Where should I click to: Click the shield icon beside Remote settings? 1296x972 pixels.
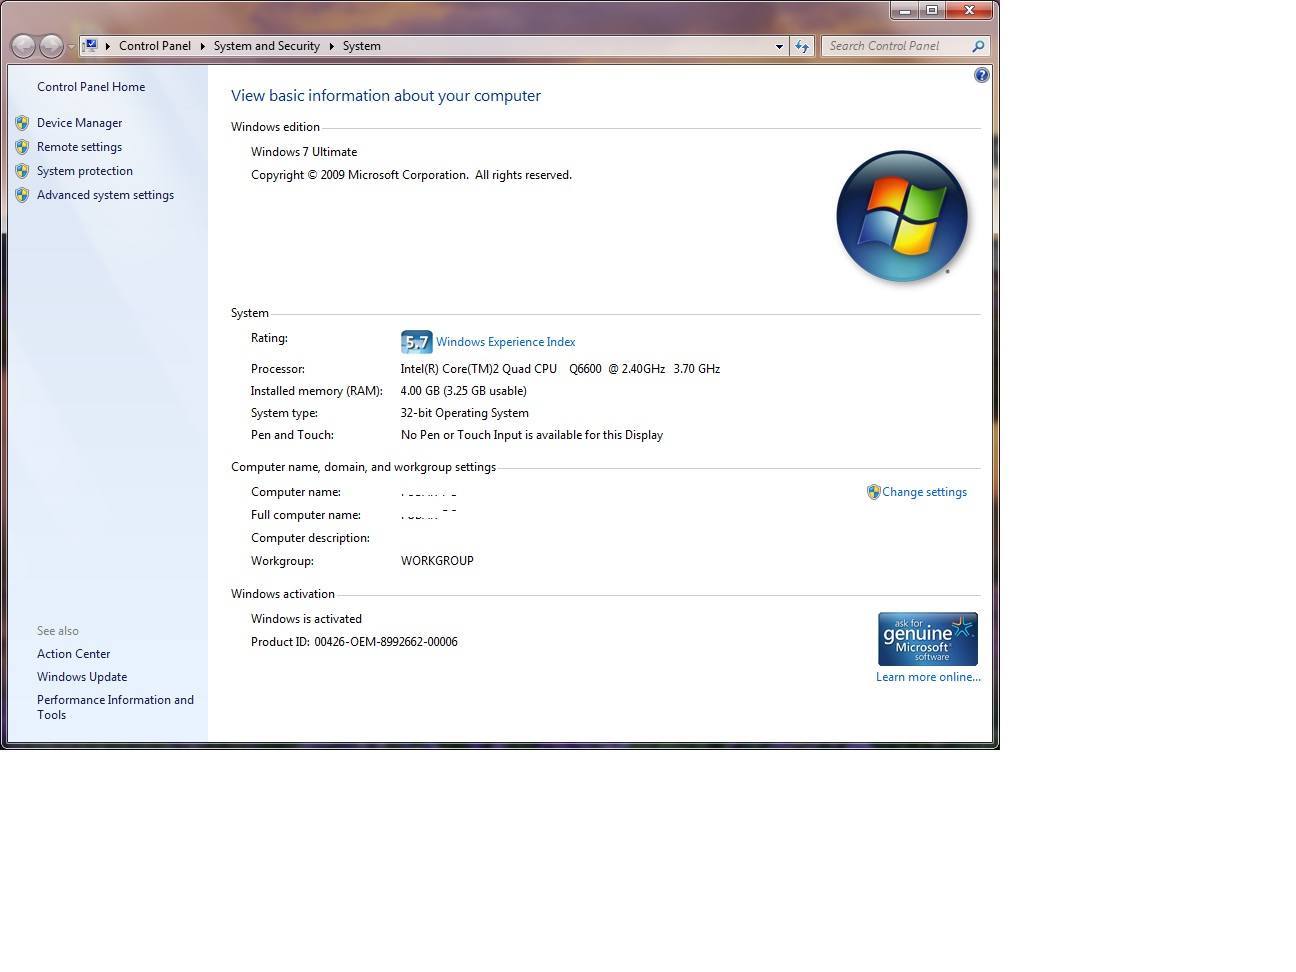click(x=22, y=147)
